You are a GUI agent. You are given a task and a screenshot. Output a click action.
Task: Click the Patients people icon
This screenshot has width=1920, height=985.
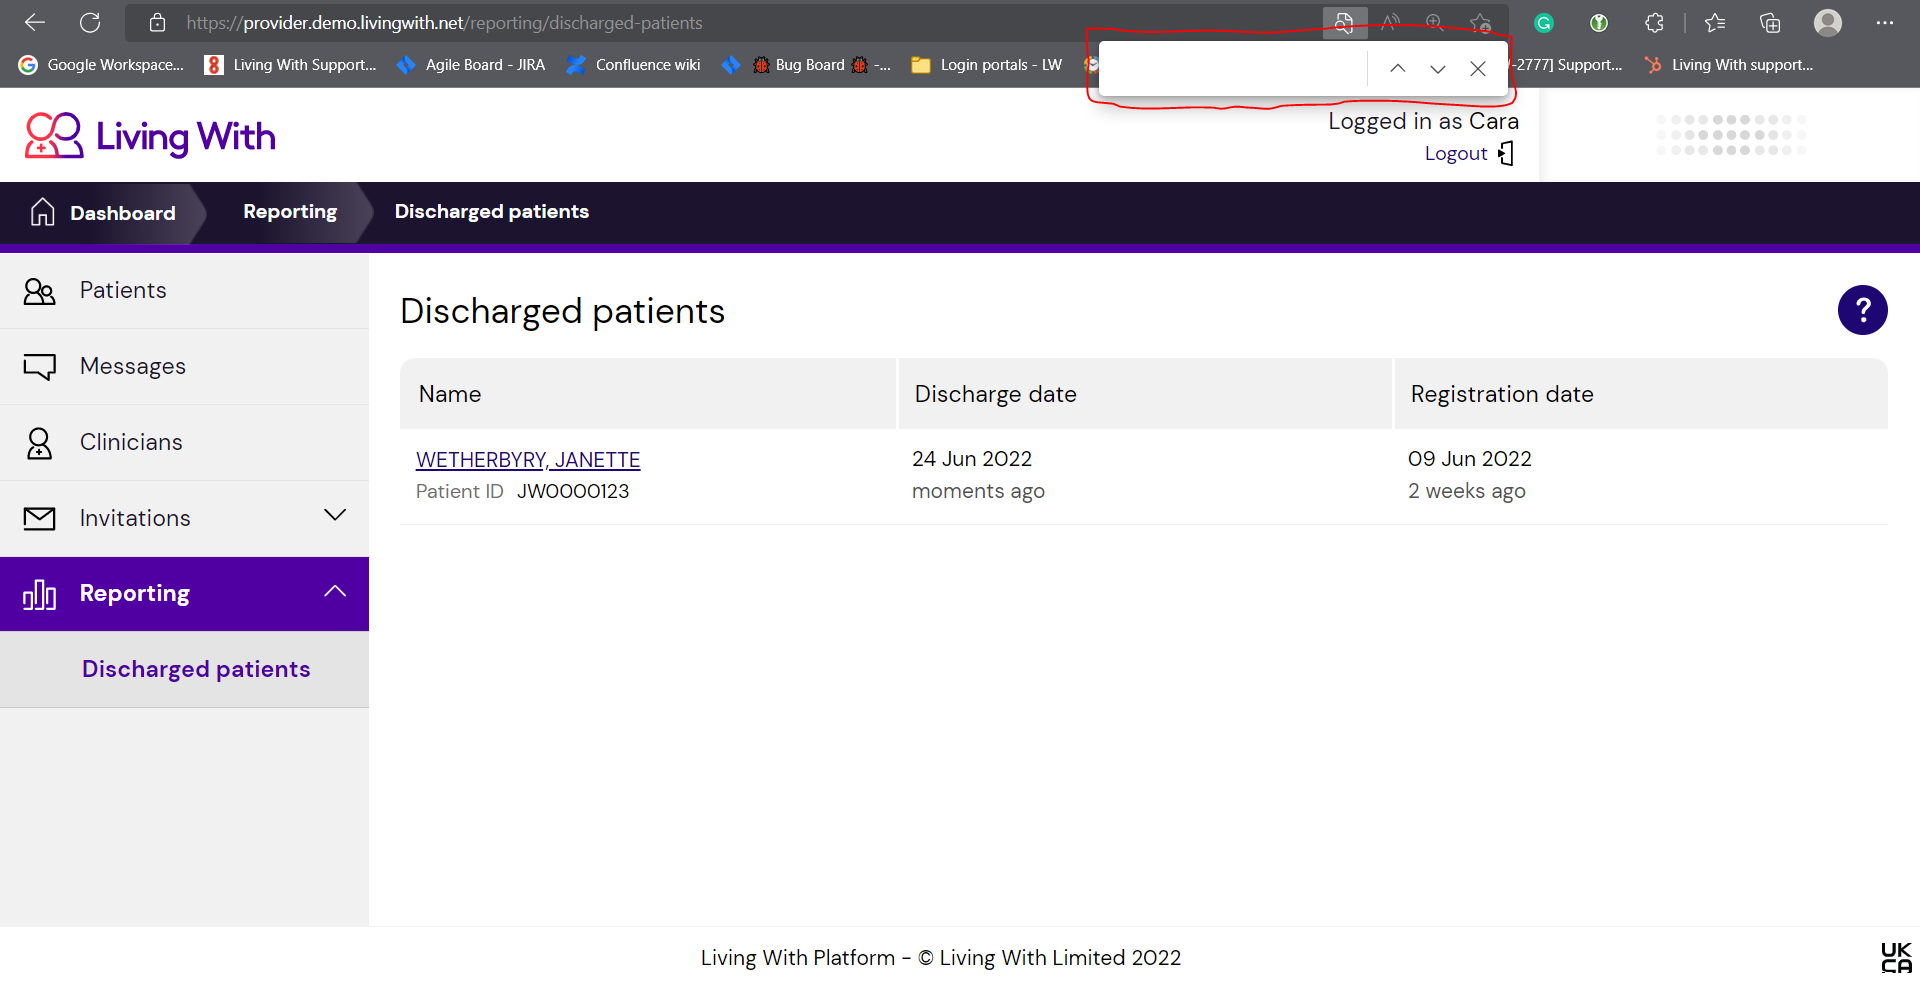[x=39, y=291]
